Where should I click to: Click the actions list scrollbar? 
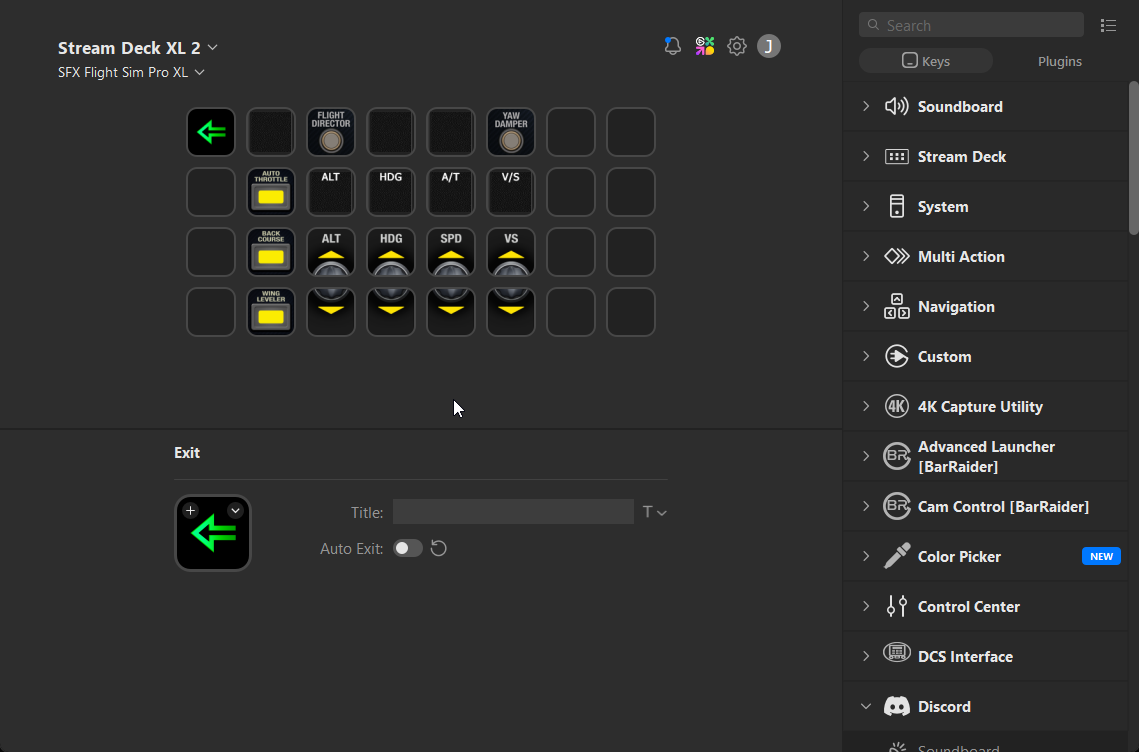click(1133, 160)
